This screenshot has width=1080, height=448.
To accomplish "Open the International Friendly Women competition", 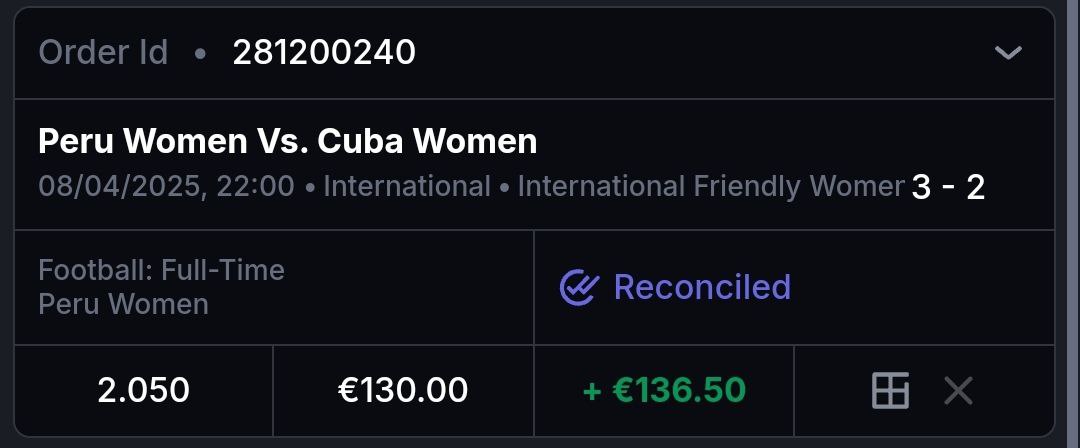I will pos(710,187).
